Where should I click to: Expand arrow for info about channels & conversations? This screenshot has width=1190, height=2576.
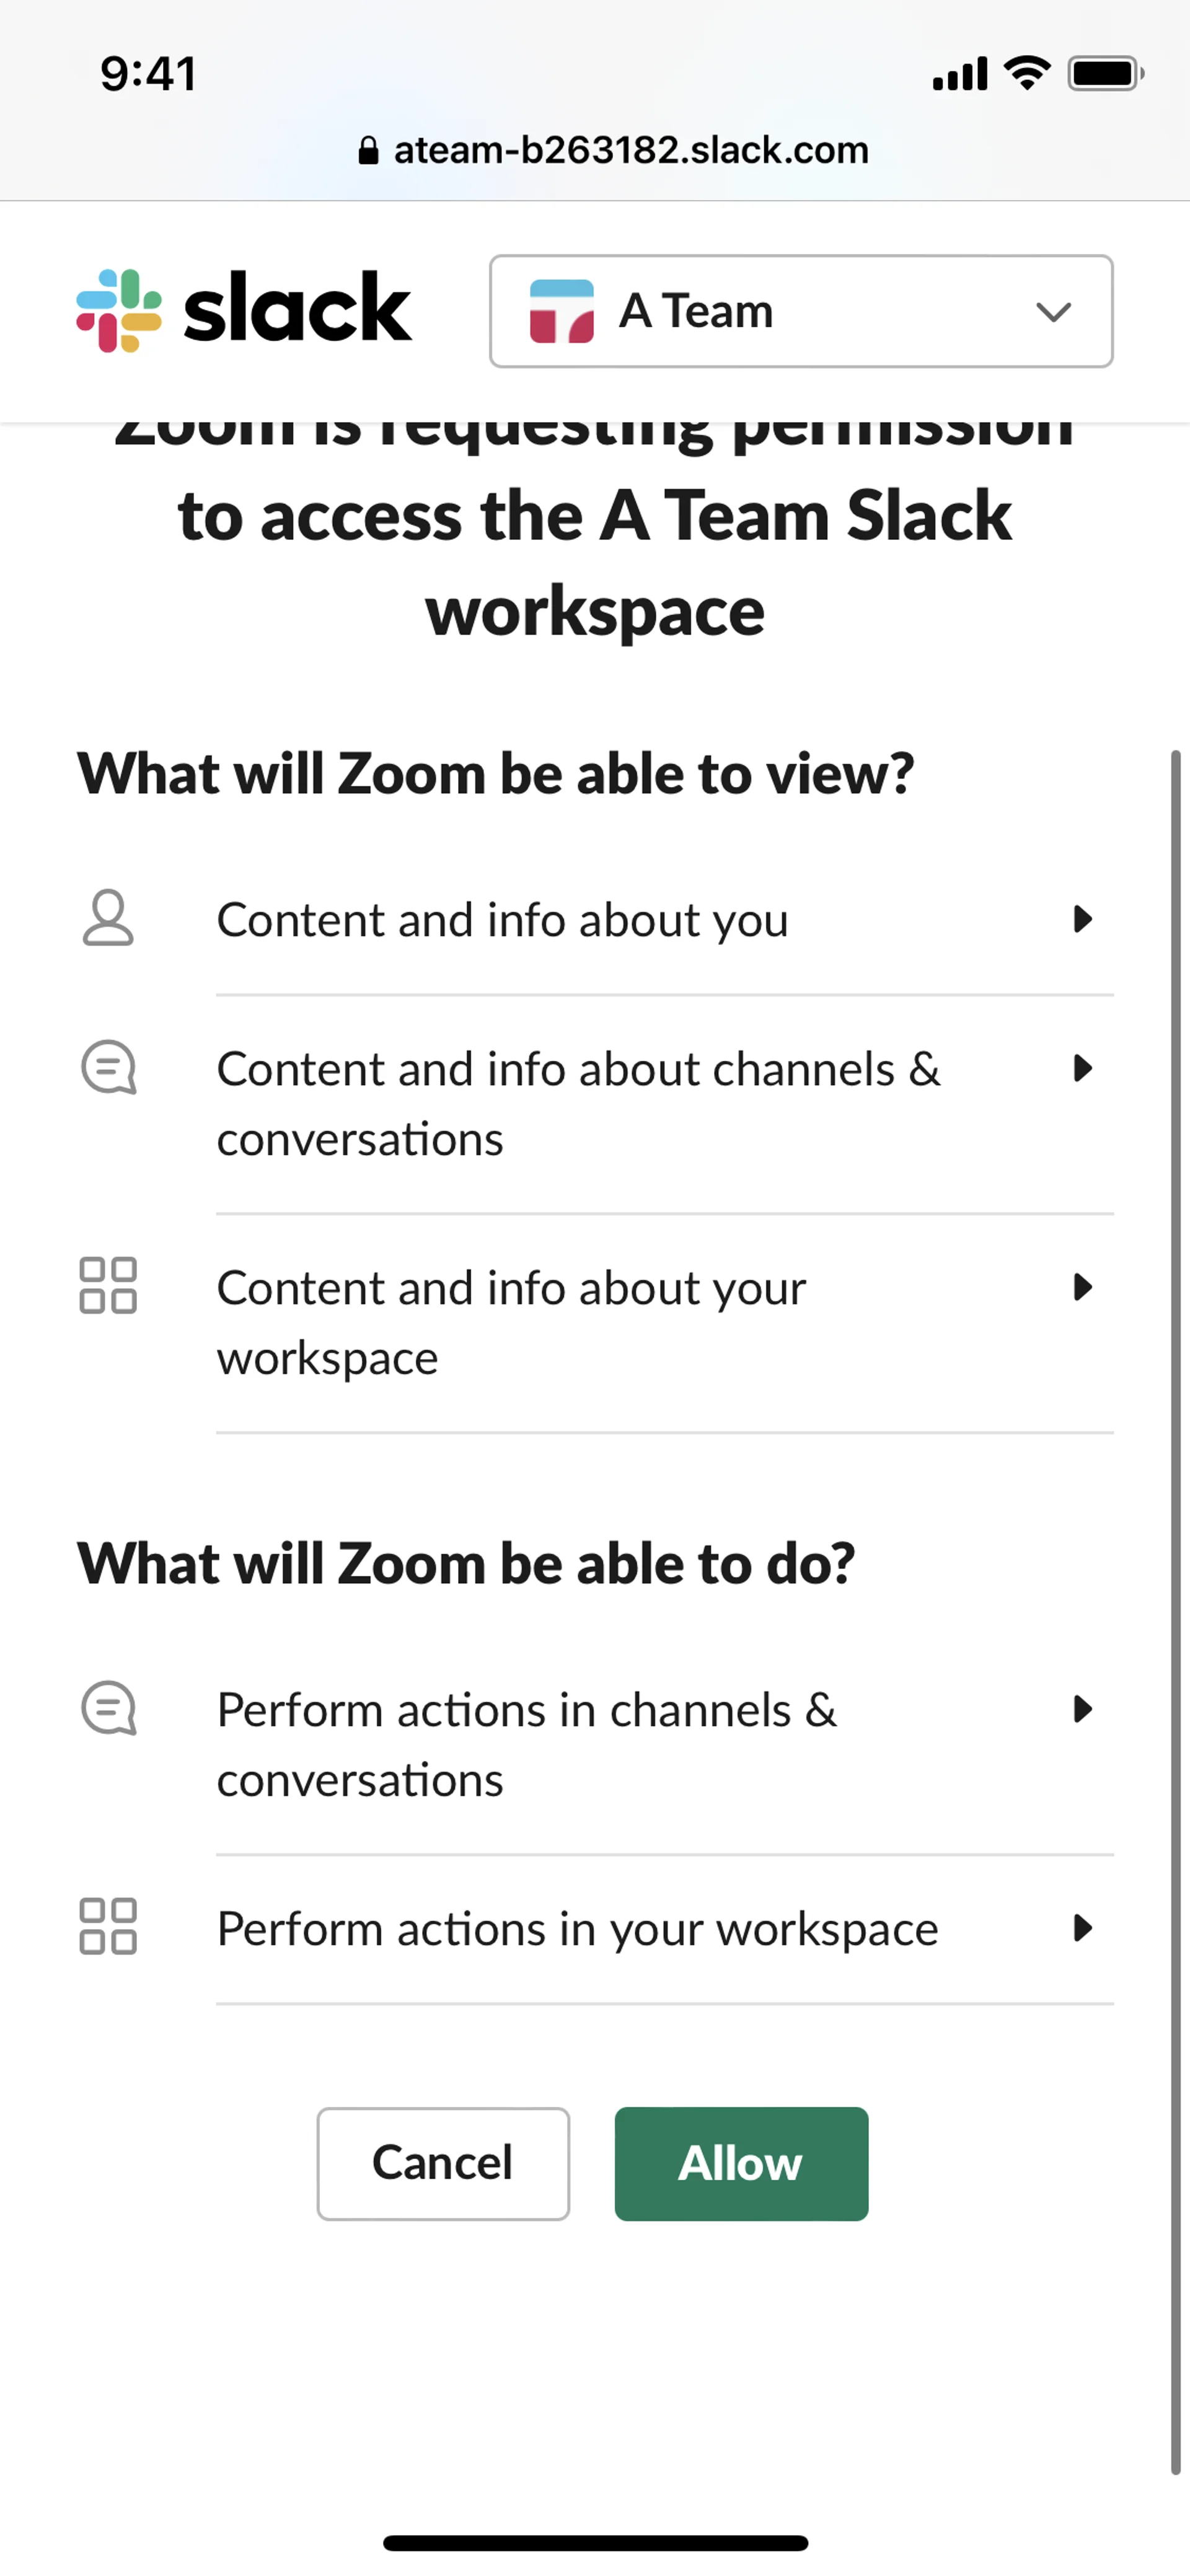[1082, 1068]
